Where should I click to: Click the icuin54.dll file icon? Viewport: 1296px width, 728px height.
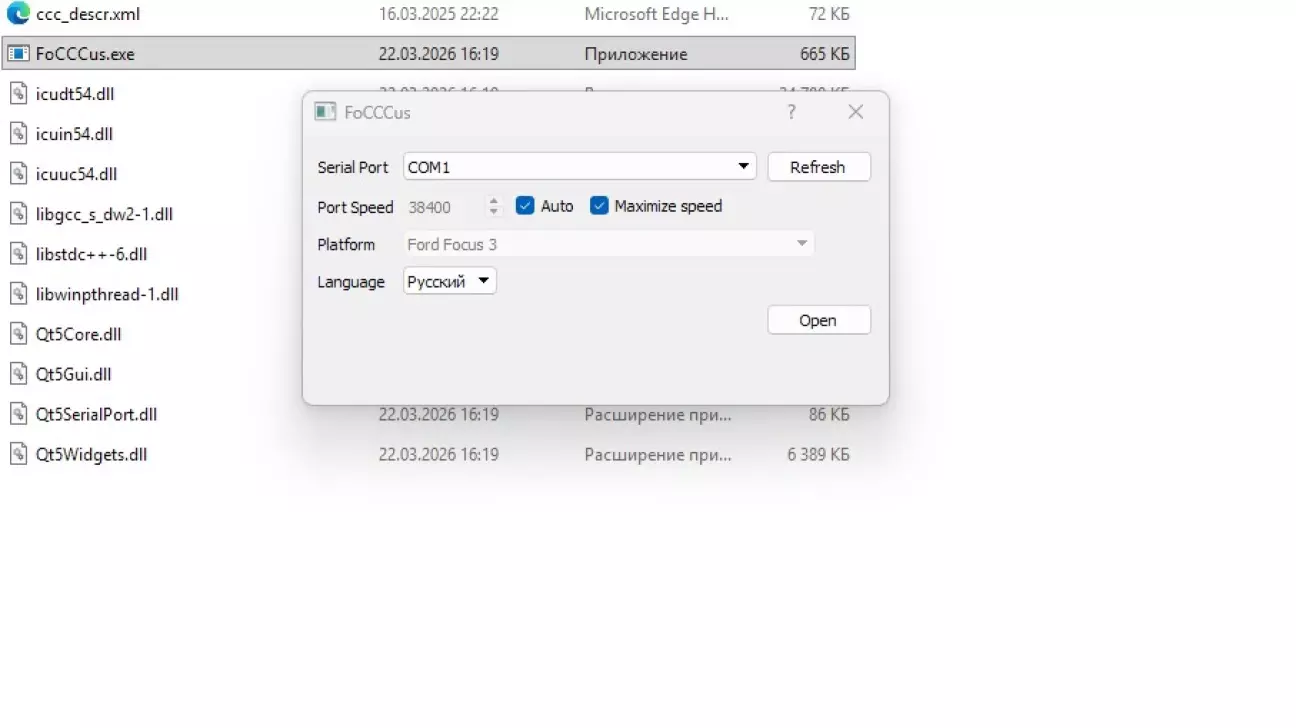click(x=18, y=134)
